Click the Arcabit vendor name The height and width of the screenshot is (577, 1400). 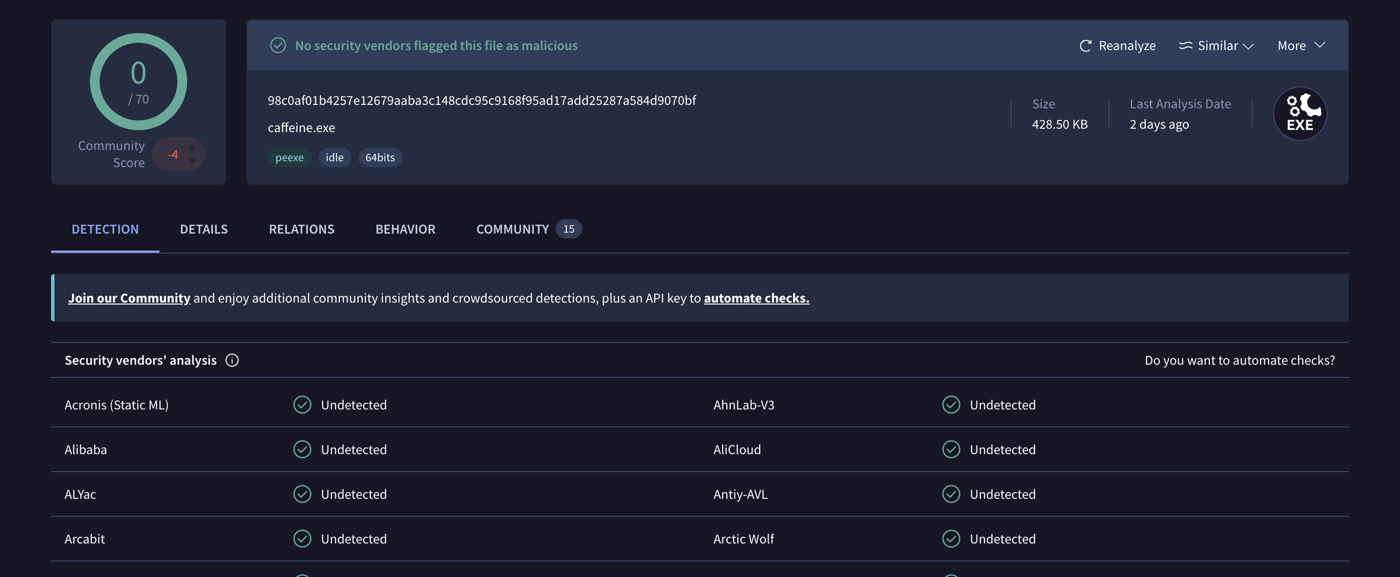click(x=85, y=539)
